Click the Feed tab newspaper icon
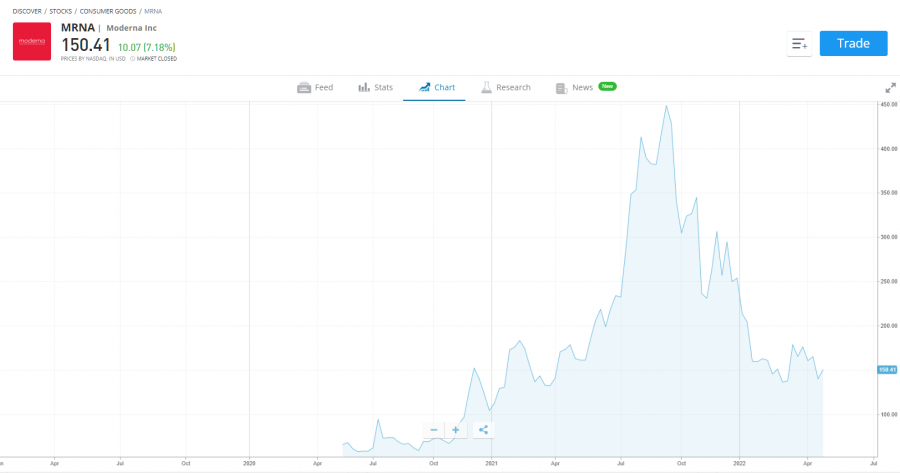Image resolution: width=900 pixels, height=473 pixels. (x=304, y=88)
